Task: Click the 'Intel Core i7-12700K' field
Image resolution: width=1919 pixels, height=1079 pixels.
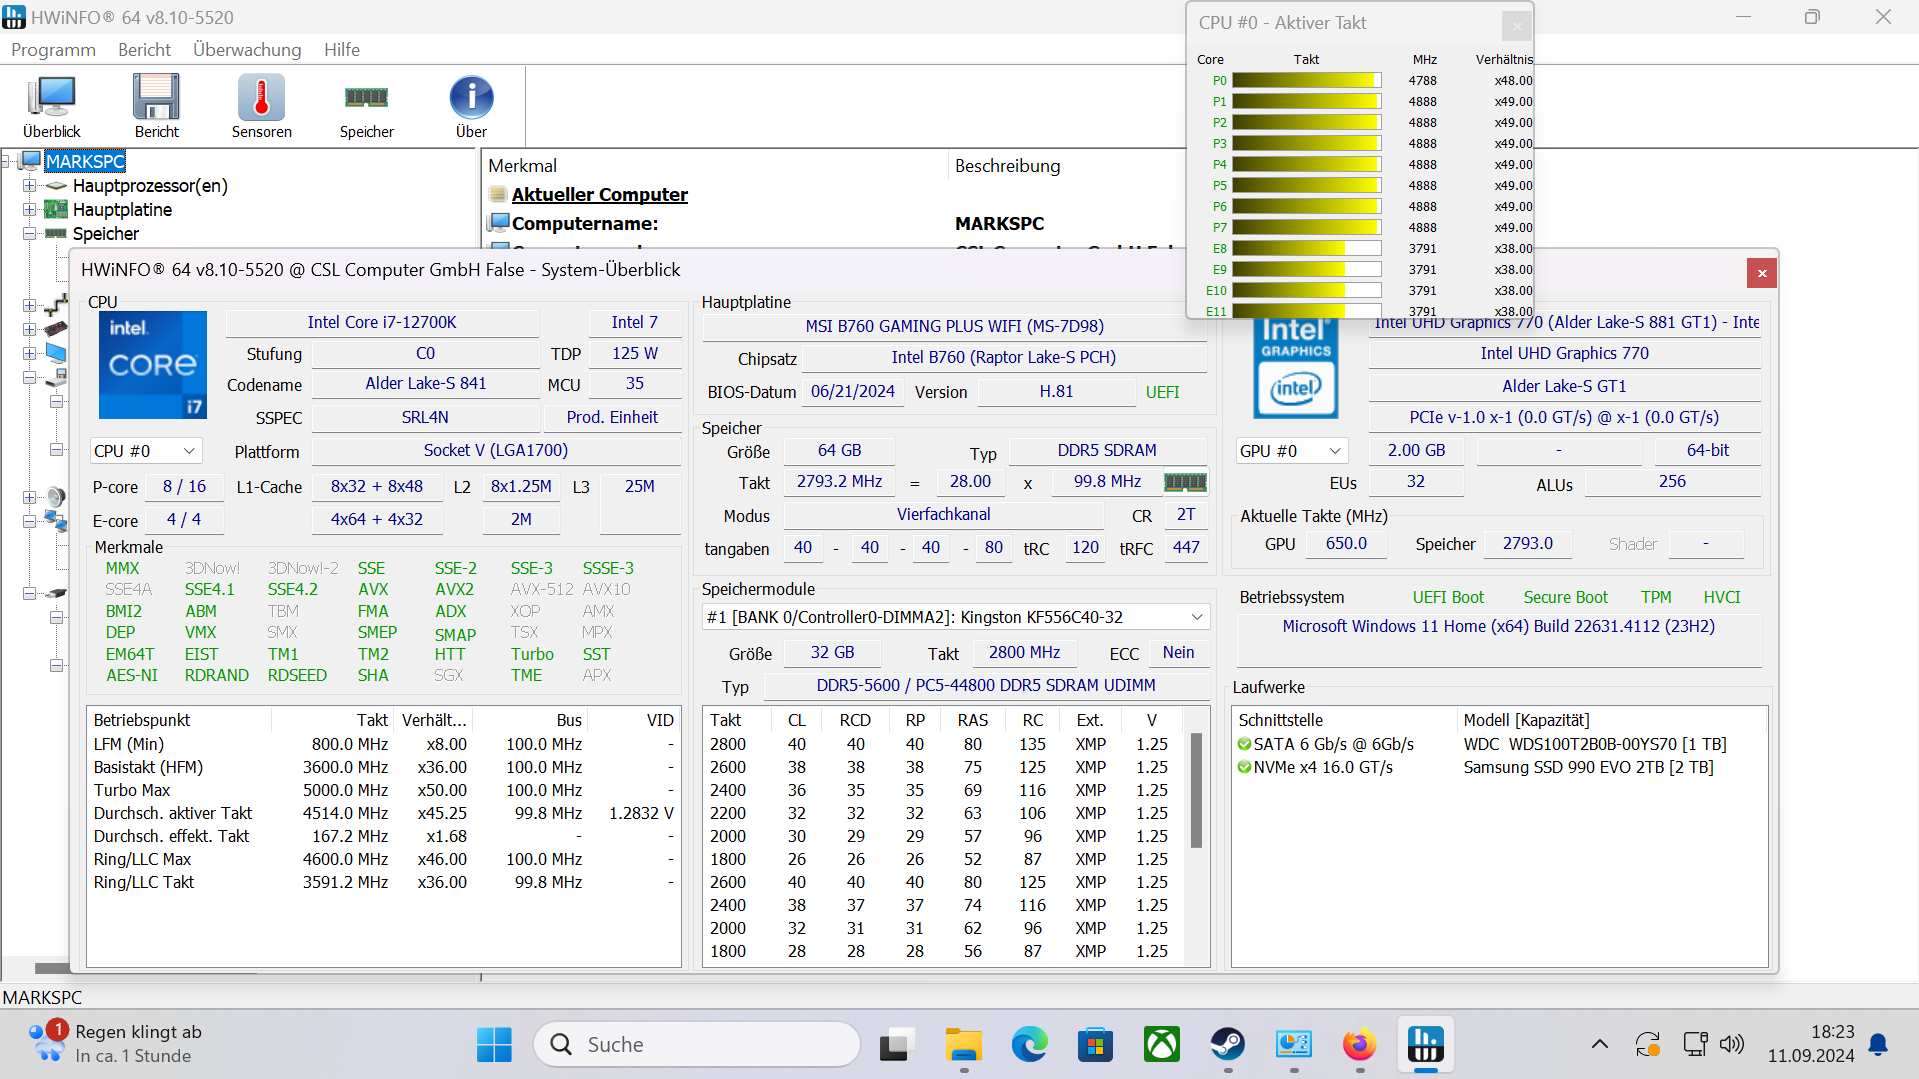Action: click(x=382, y=322)
